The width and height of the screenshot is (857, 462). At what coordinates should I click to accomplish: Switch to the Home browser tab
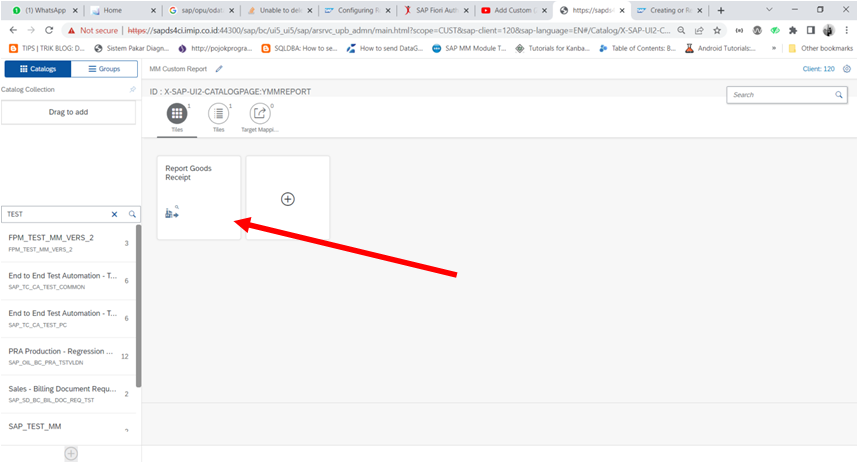tap(122, 10)
